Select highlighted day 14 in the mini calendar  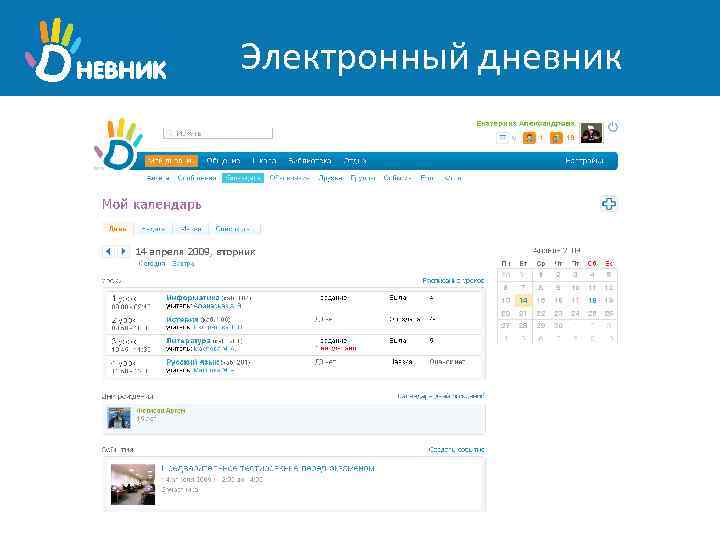tap(523, 300)
